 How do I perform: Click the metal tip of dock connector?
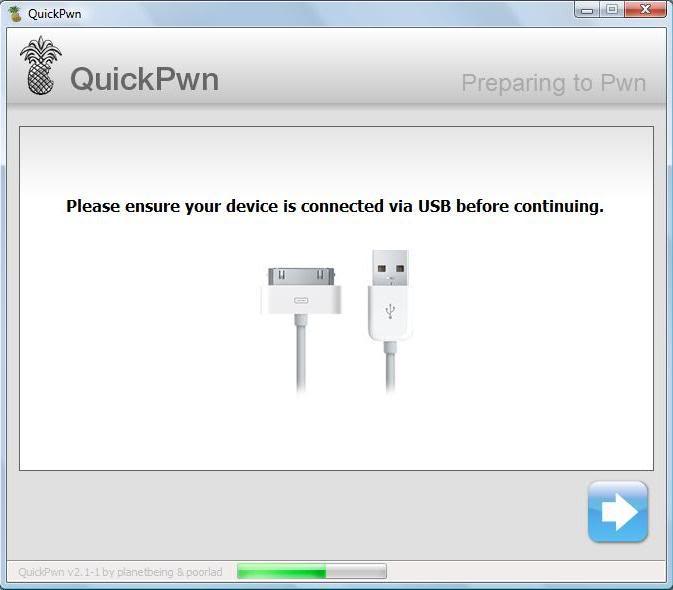click(x=301, y=277)
